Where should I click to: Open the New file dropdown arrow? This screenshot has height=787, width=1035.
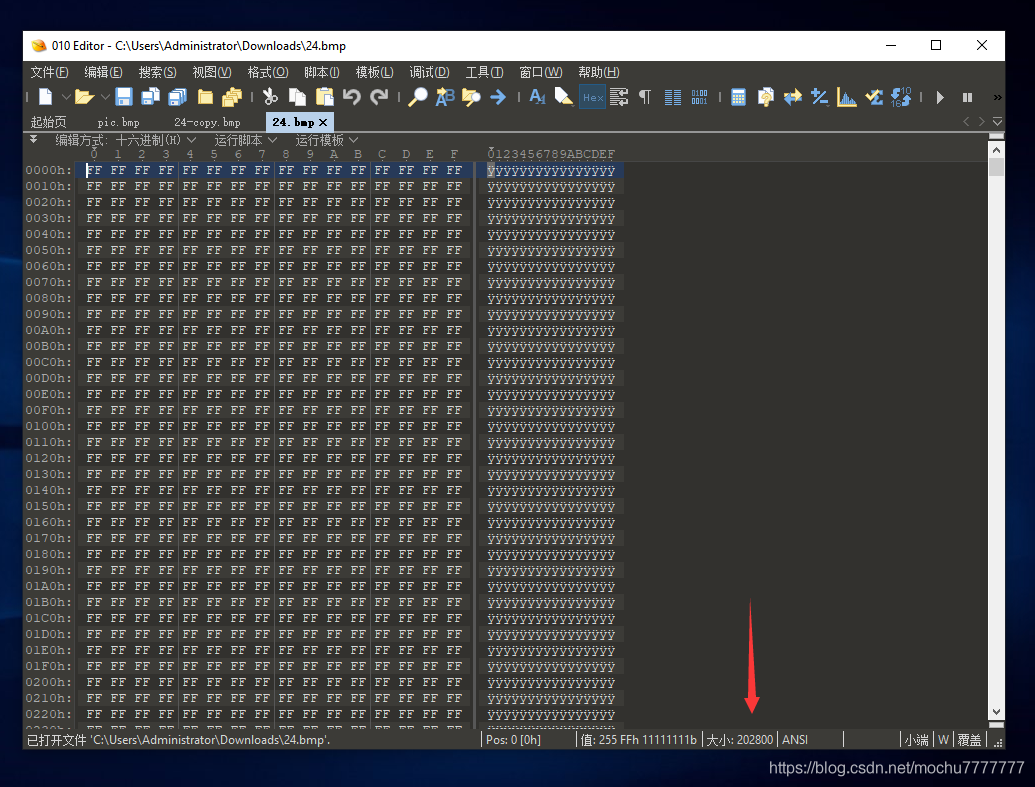pyautogui.click(x=66, y=97)
